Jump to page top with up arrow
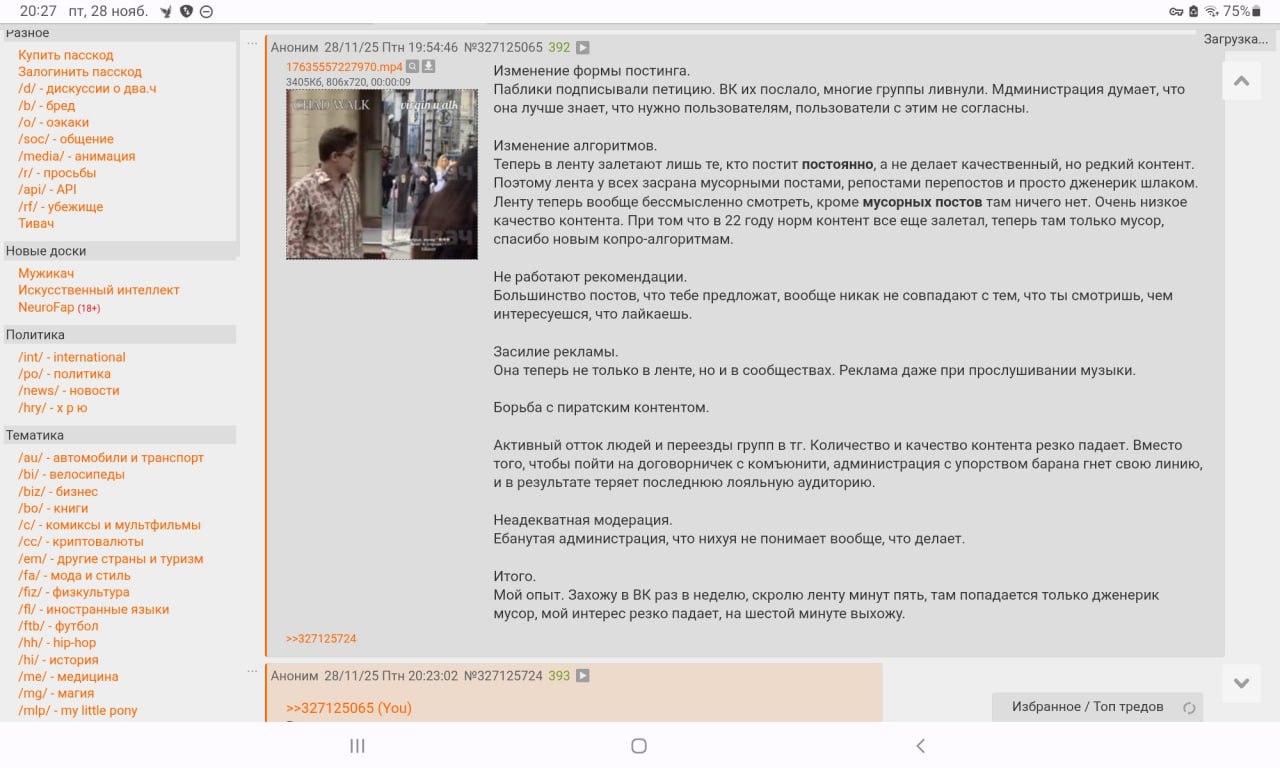This screenshot has width=1280, height=768. click(x=1241, y=81)
